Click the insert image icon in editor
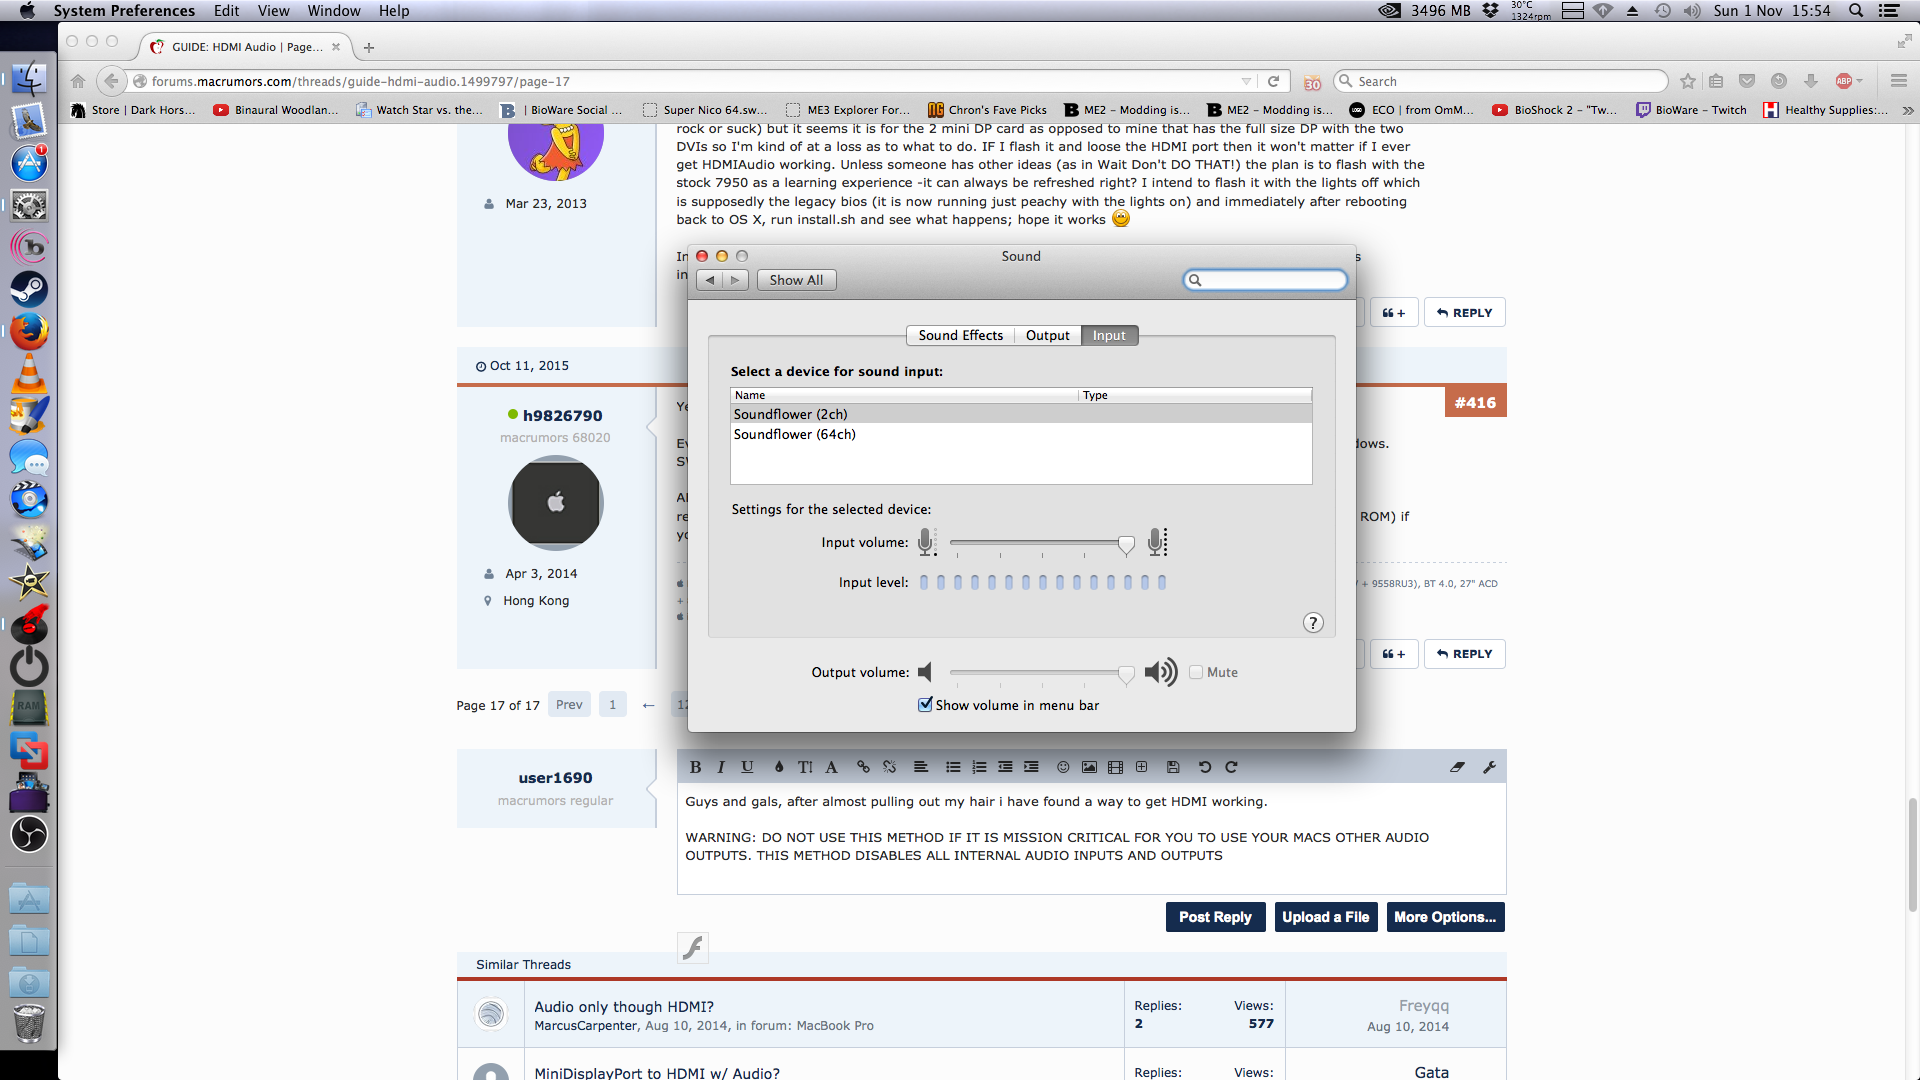 [1089, 767]
